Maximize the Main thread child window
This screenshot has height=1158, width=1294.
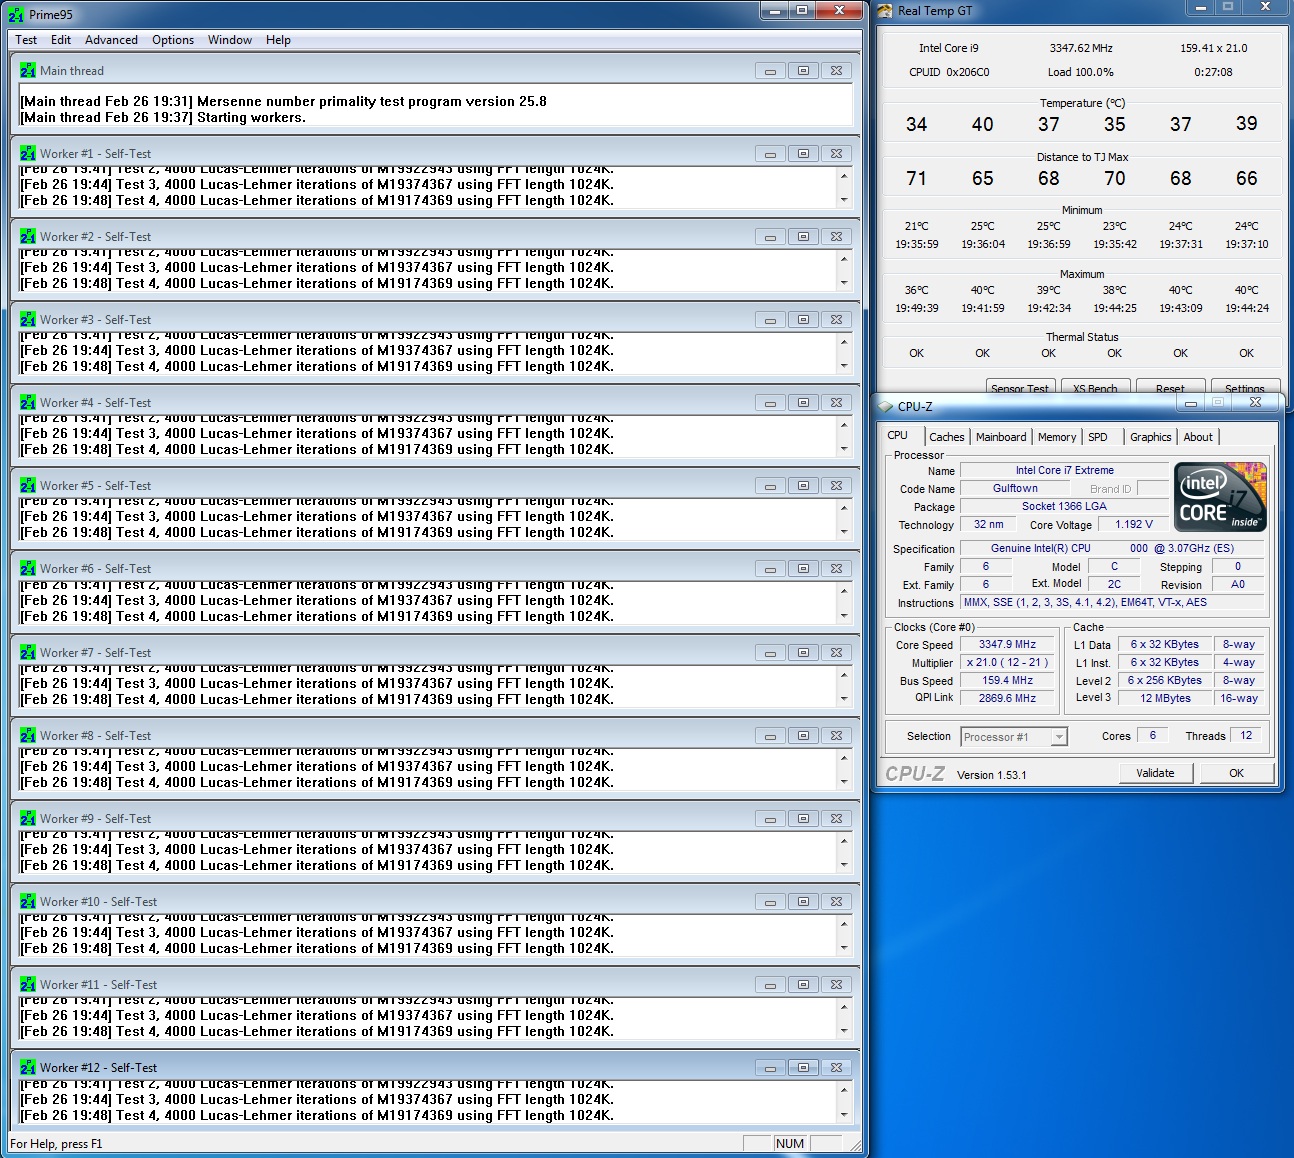click(x=803, y=71)
